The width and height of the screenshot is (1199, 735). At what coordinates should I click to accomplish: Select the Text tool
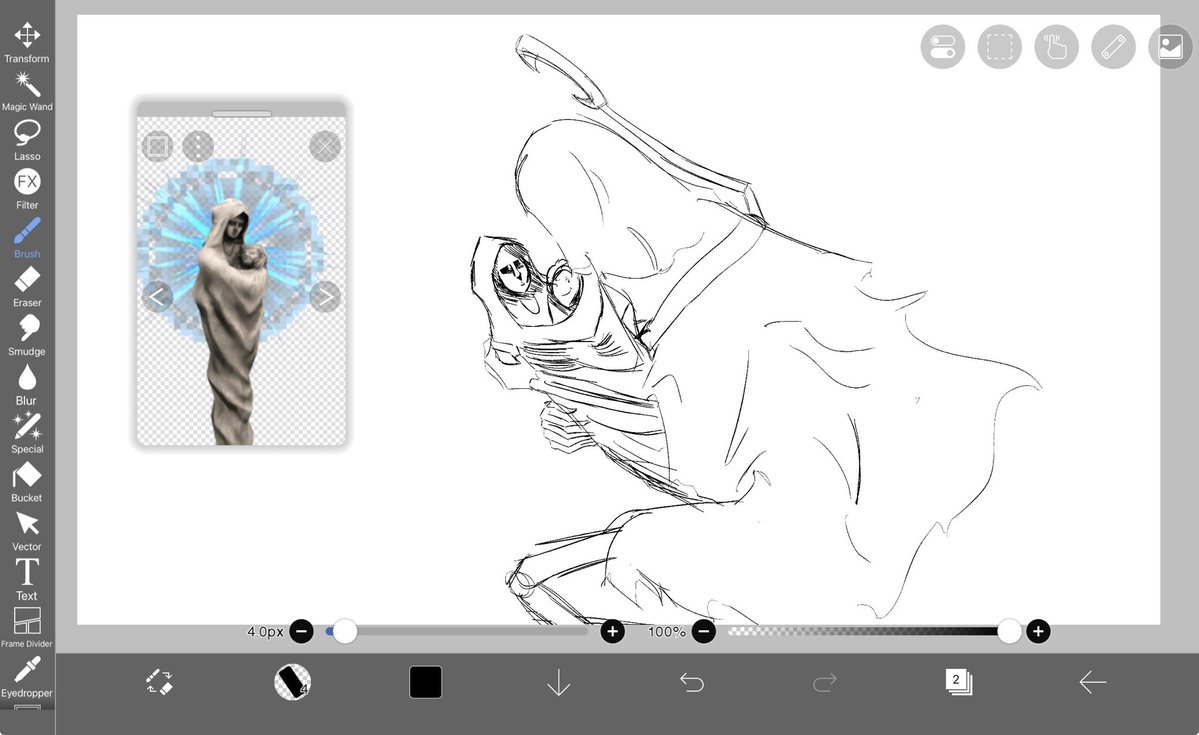tap(26, 574)
